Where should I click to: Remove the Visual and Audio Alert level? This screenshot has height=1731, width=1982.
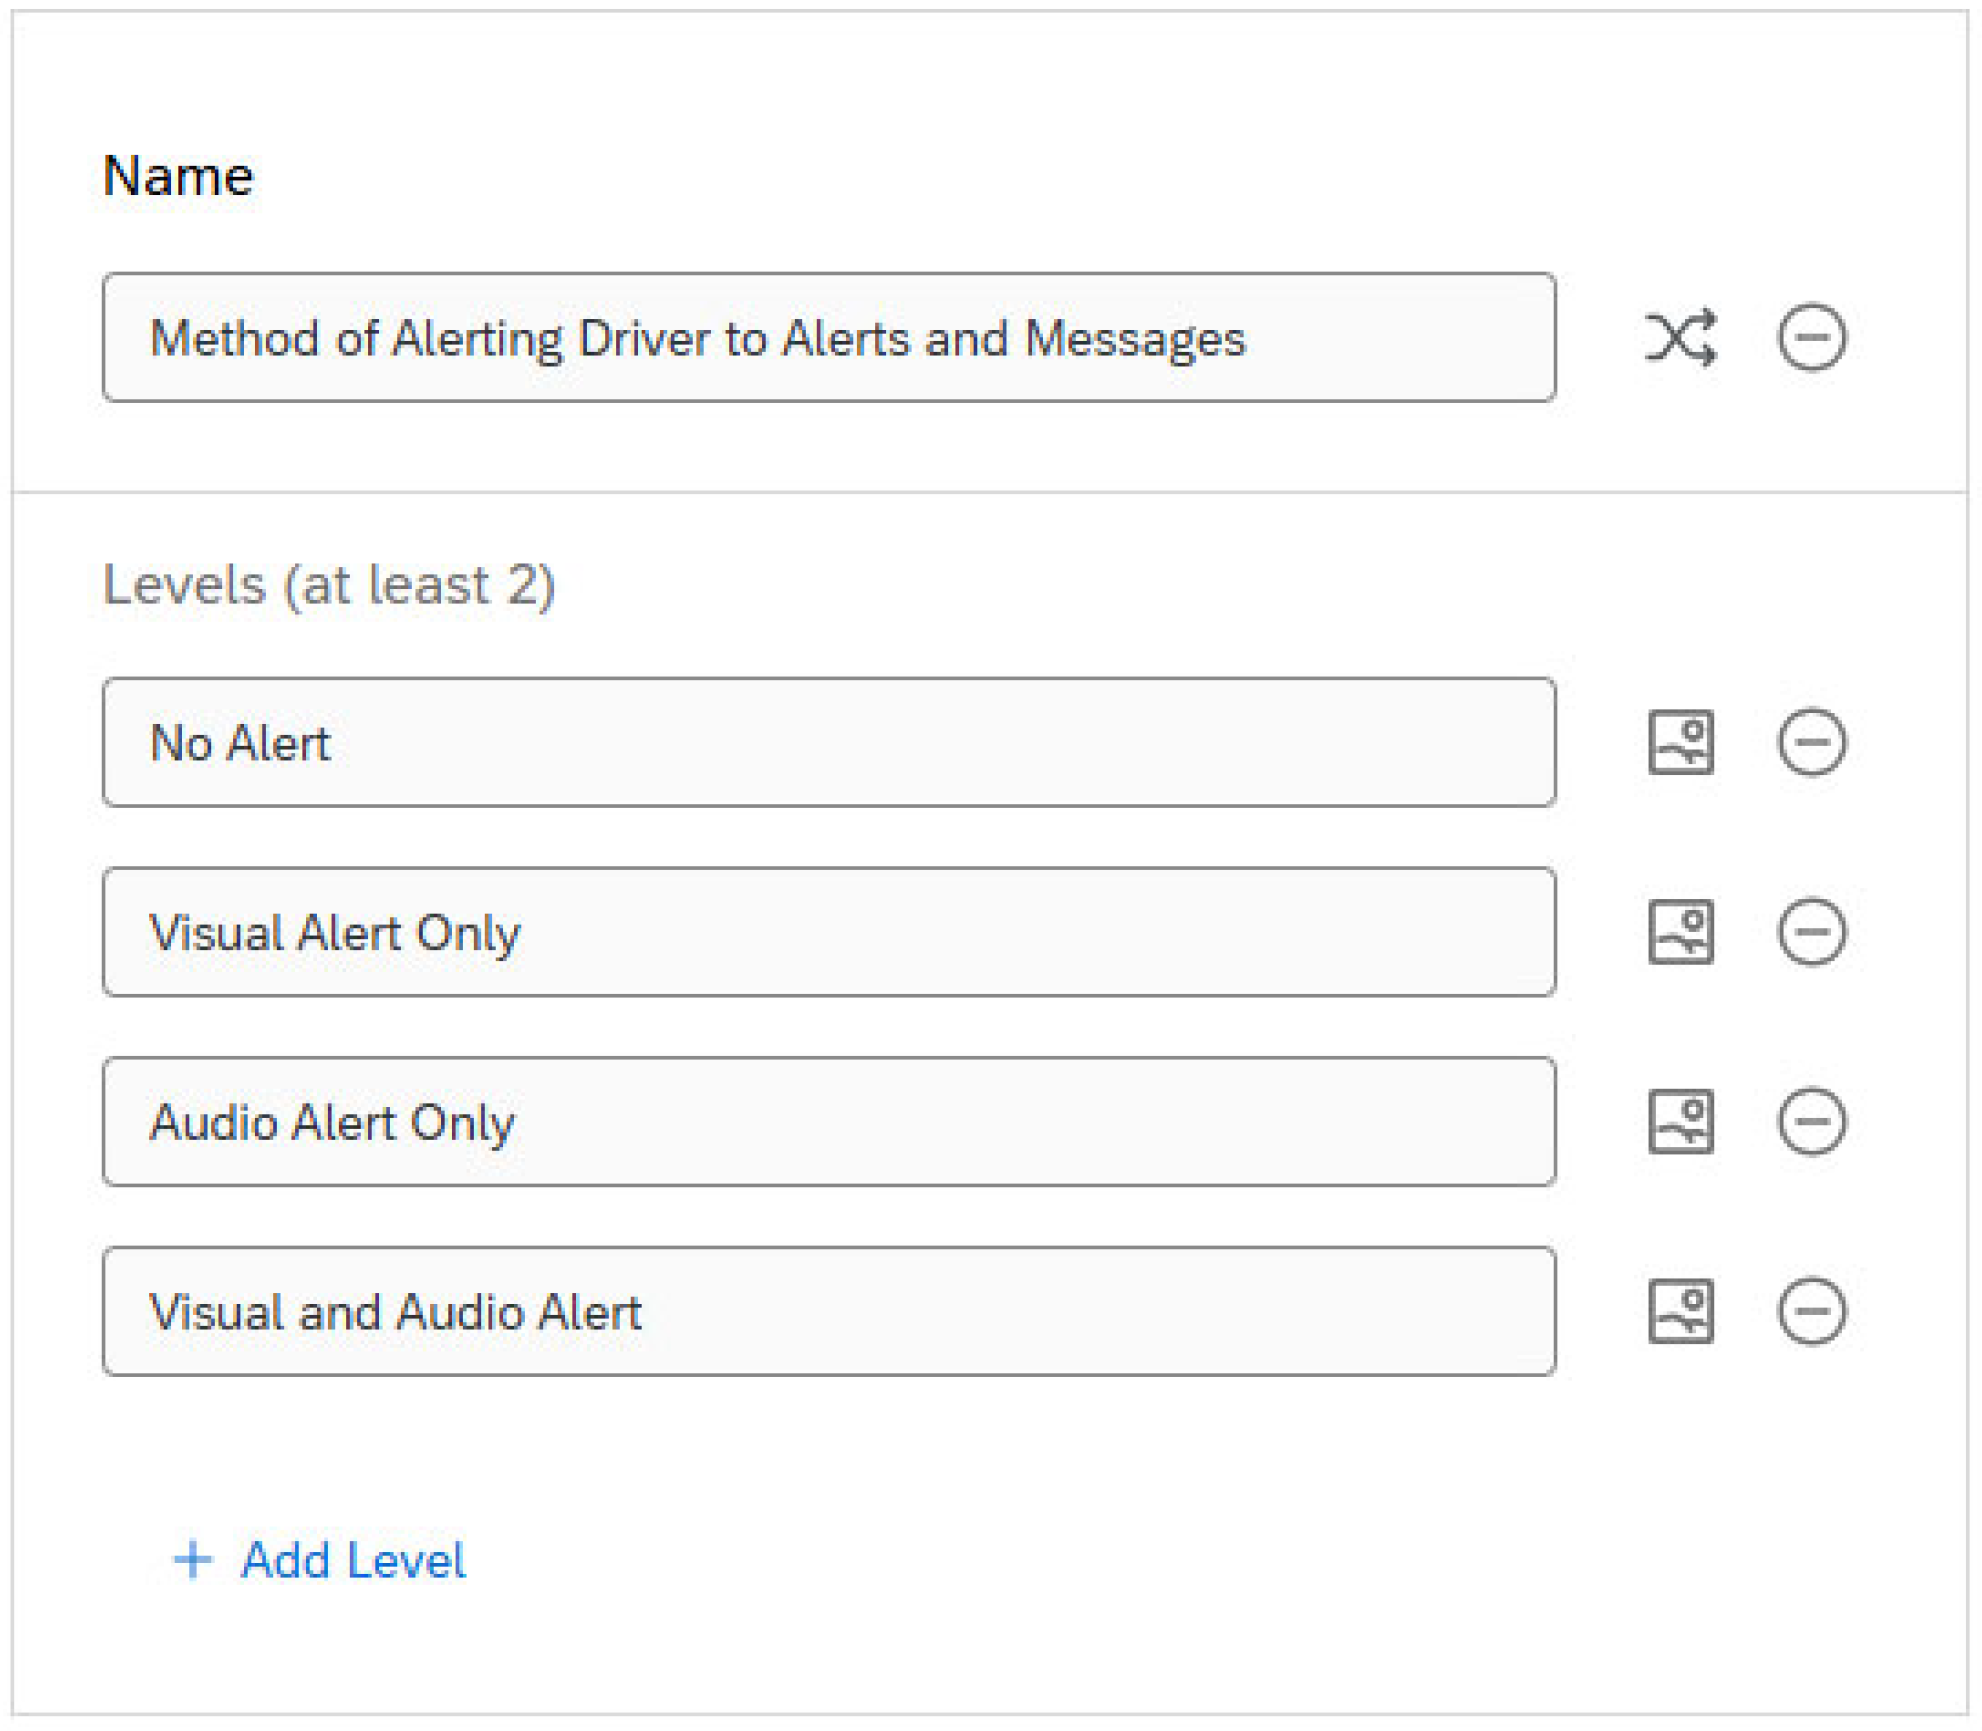[1811, 1311]
